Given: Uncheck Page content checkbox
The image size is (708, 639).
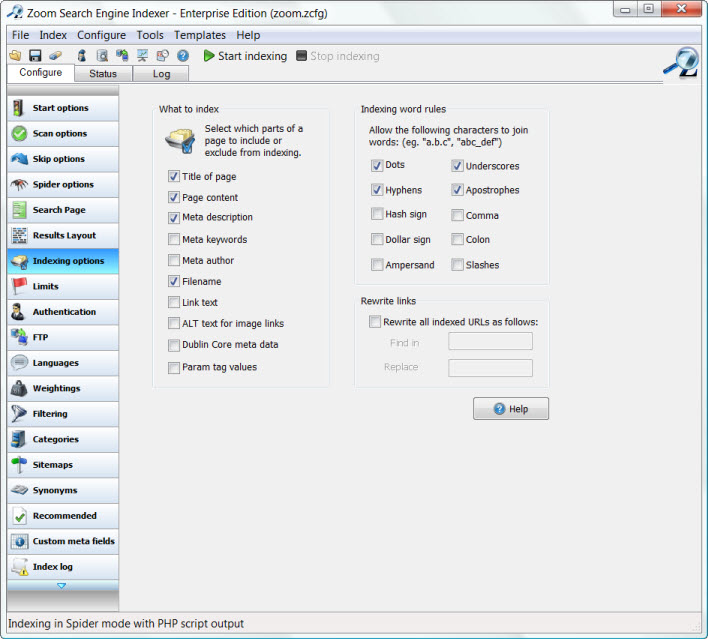Looking at the screenshot, I should 174,197.
